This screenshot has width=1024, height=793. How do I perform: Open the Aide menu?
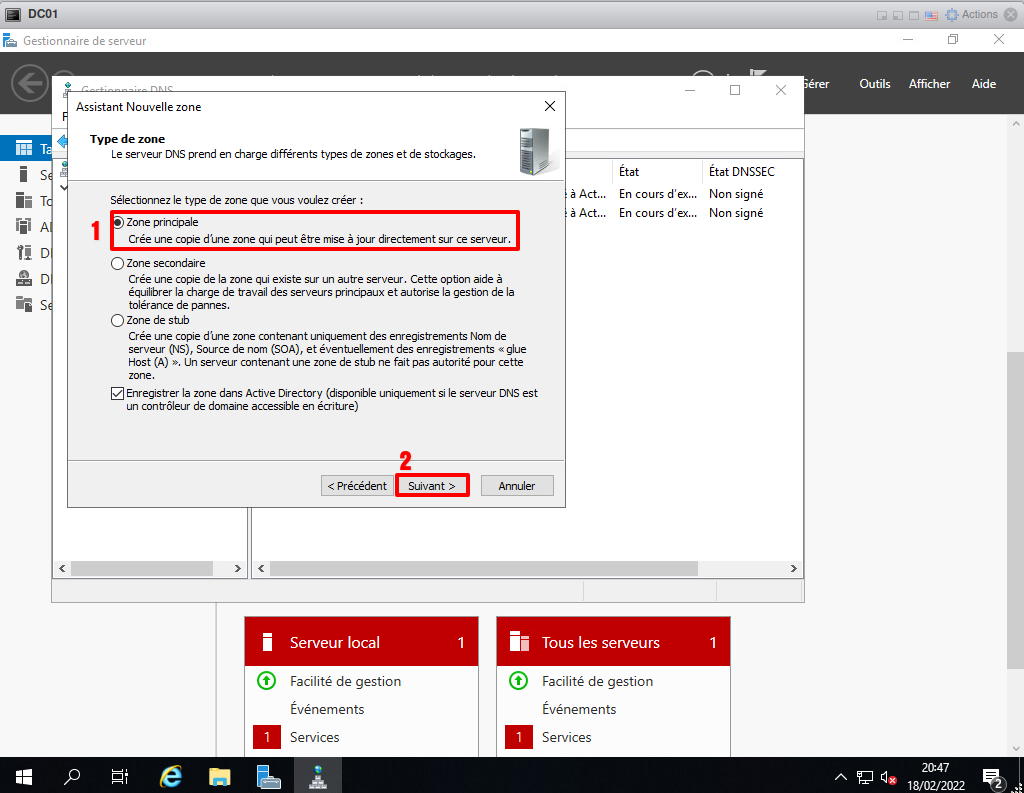pos(984,84)
